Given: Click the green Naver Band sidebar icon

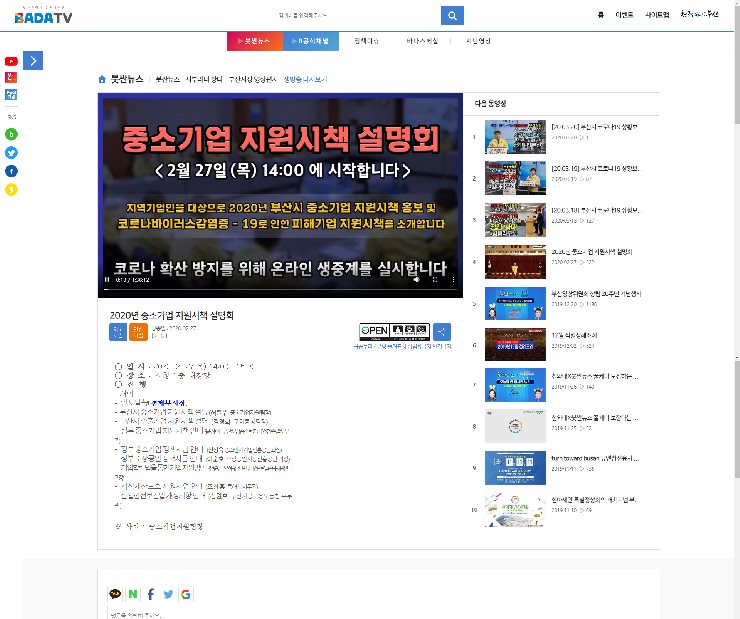Looking at the screenshot, I should pos(11,133).
